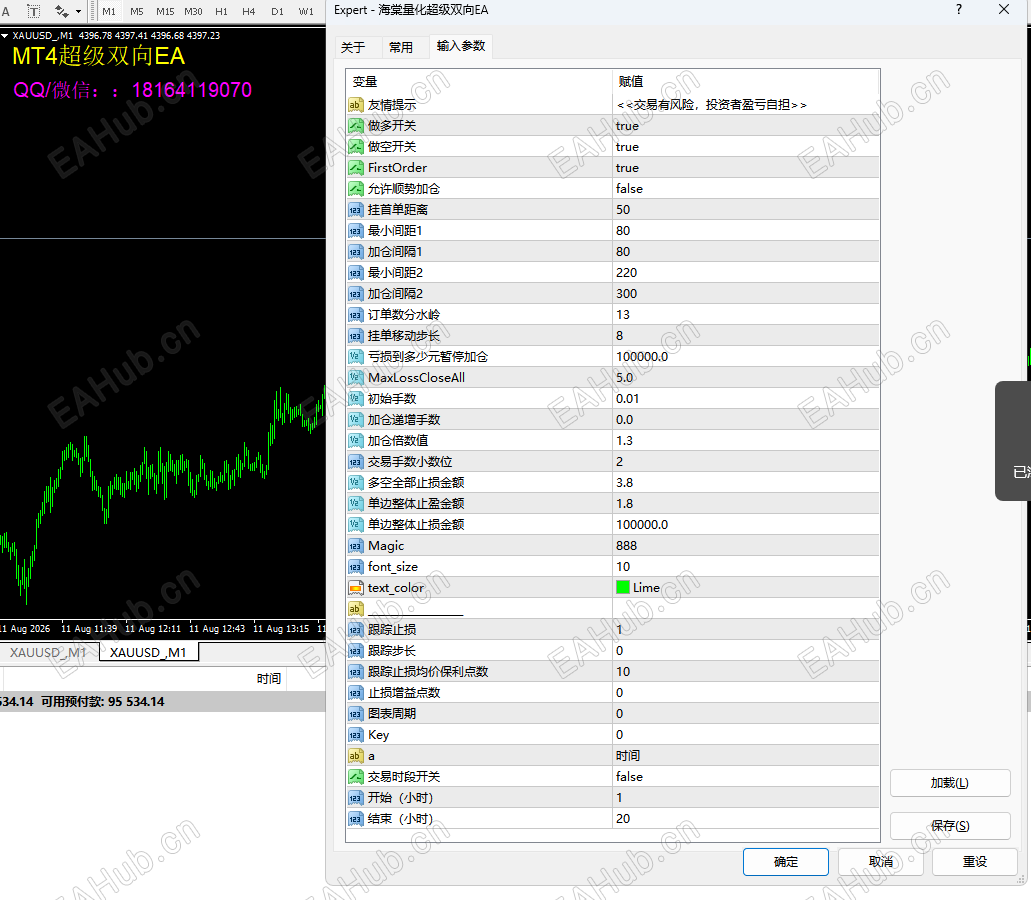
Task: Click the 允许顺势加仓 boolean icon
Action: tap(356, 189)
